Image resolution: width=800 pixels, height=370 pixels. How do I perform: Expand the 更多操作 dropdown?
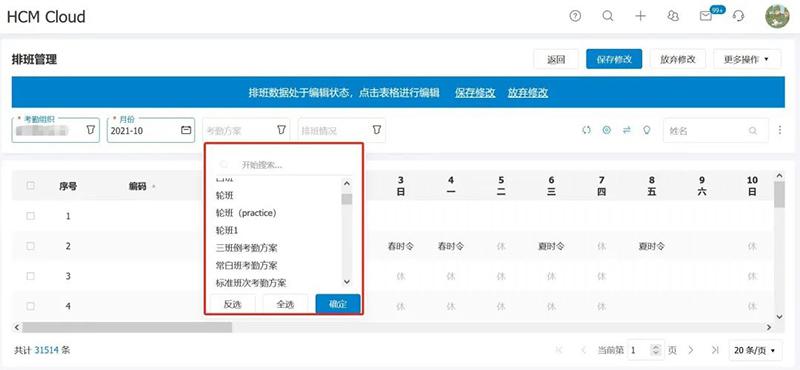coord(747,59)
